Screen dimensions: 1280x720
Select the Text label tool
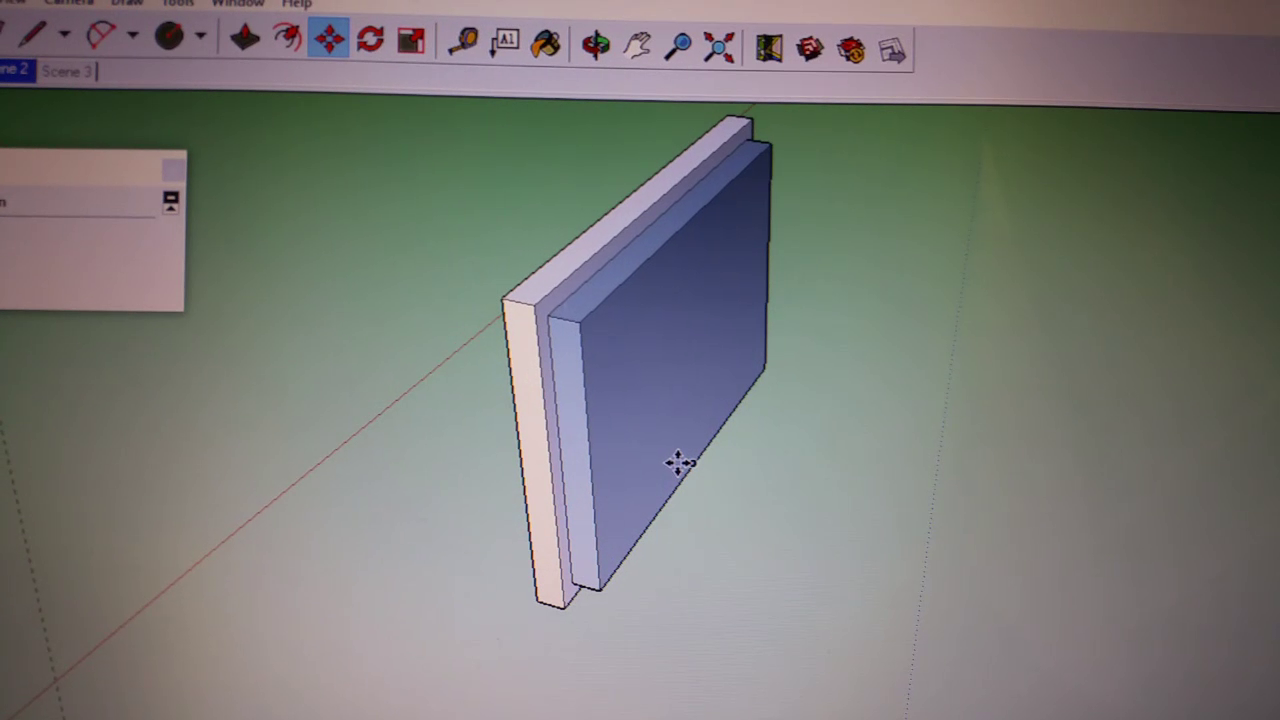(x=505, y=42)
